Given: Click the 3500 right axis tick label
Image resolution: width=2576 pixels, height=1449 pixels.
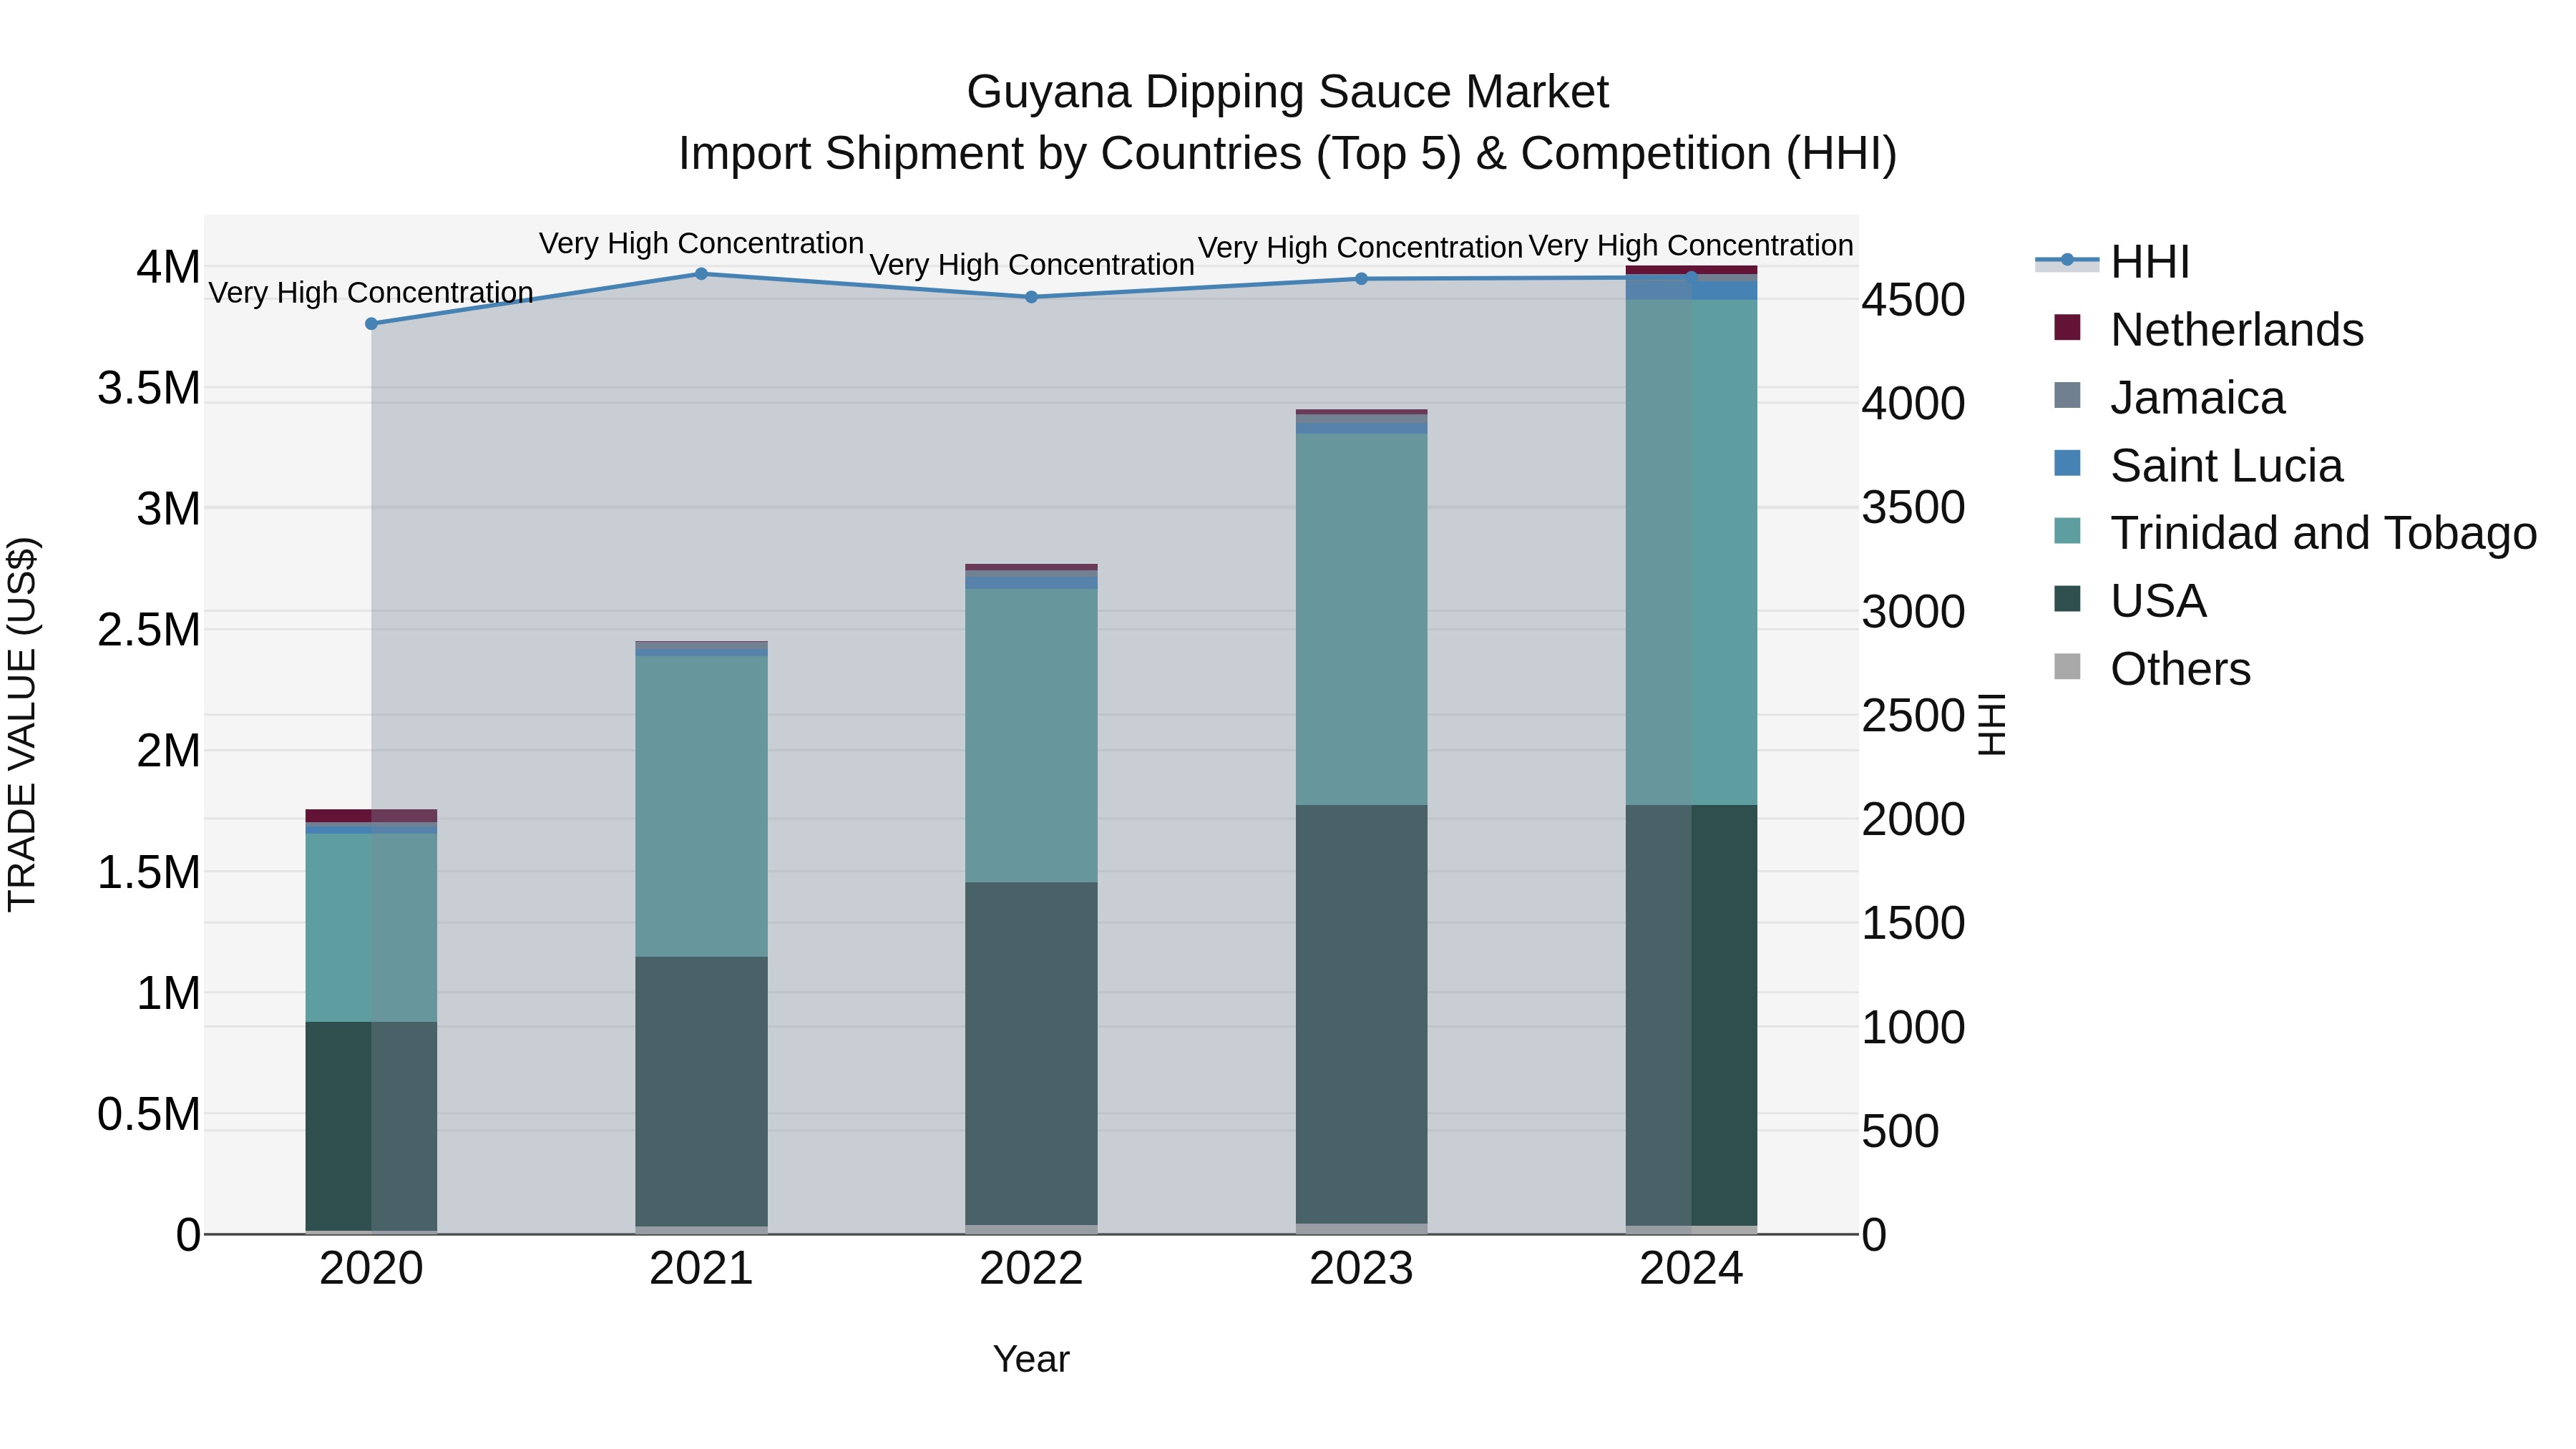Looking at the screenshot, I should pos(1913,507).
